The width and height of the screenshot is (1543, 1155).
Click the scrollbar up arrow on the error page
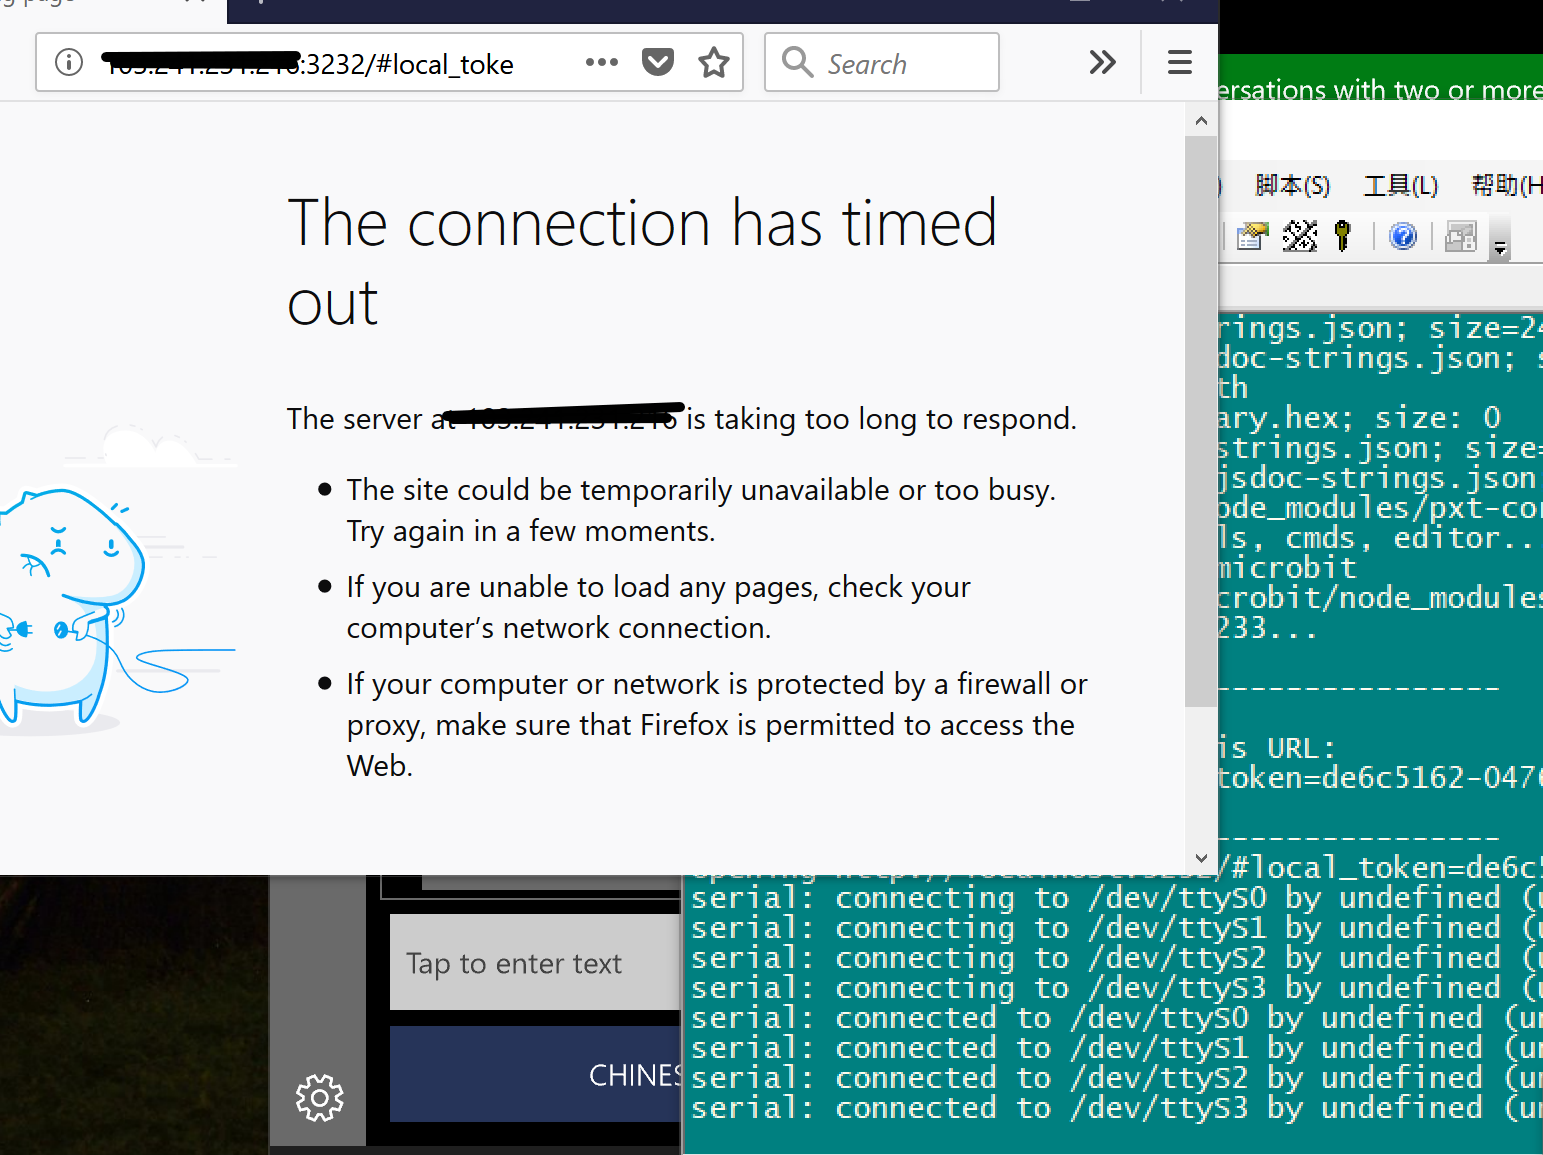pos(1201,121)
